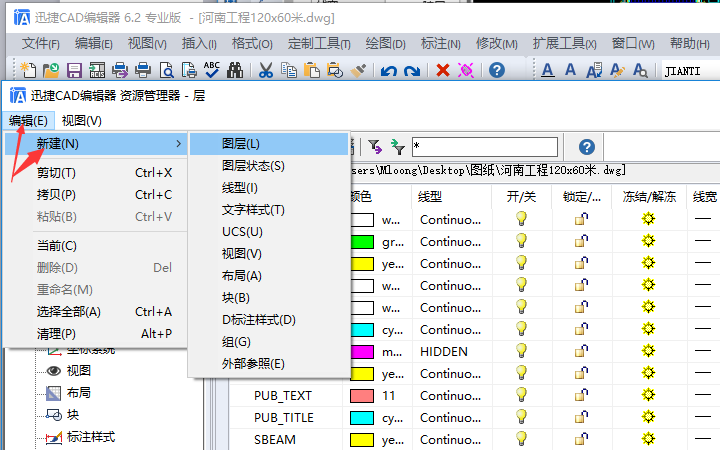Click the clipboard Paste icon
Viewport: 720px width, 450px height.
(312, 70)
